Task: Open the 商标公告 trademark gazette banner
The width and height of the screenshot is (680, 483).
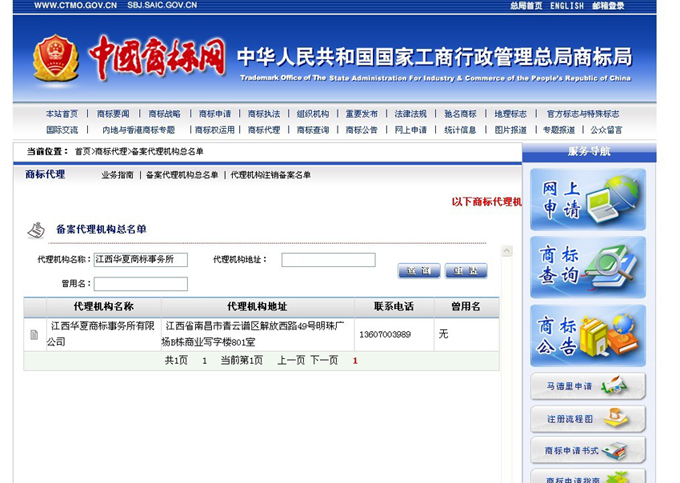Action: tap(587, 336)
